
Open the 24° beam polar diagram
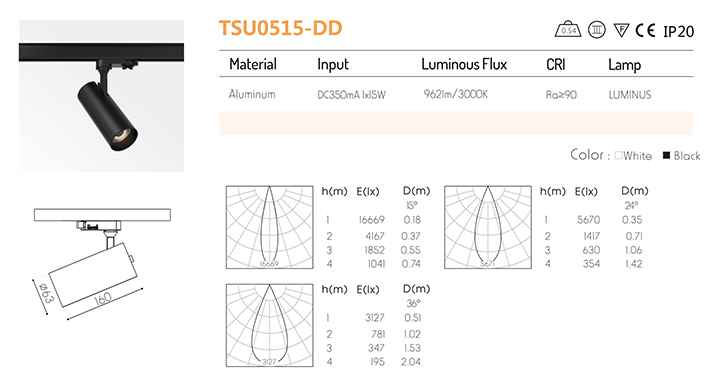pos(488,227)
